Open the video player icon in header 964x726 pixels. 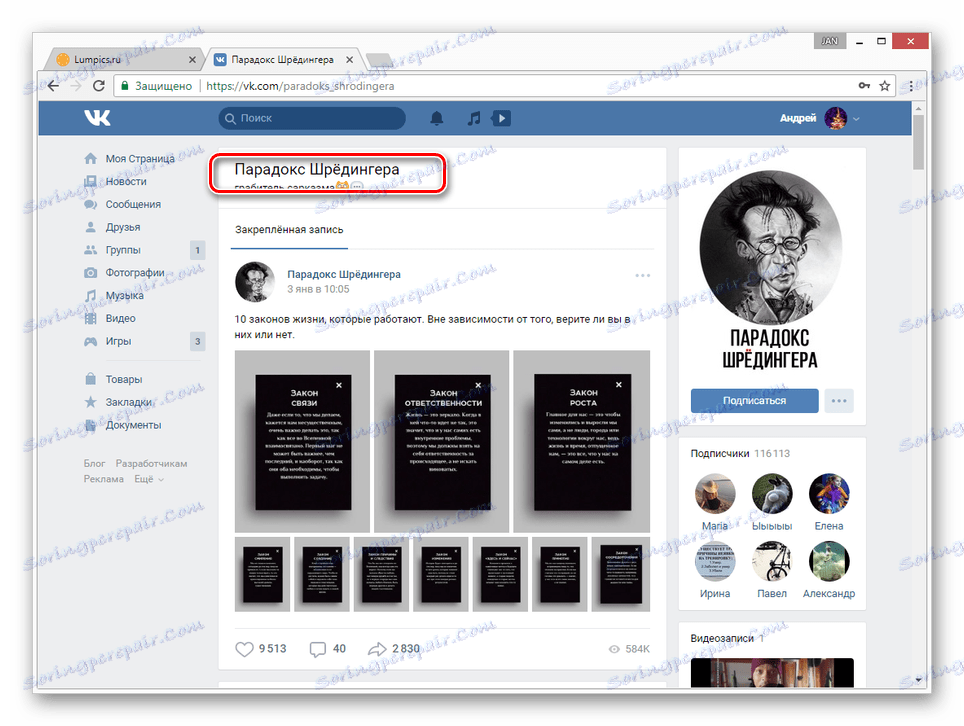[x=501, y=118]
